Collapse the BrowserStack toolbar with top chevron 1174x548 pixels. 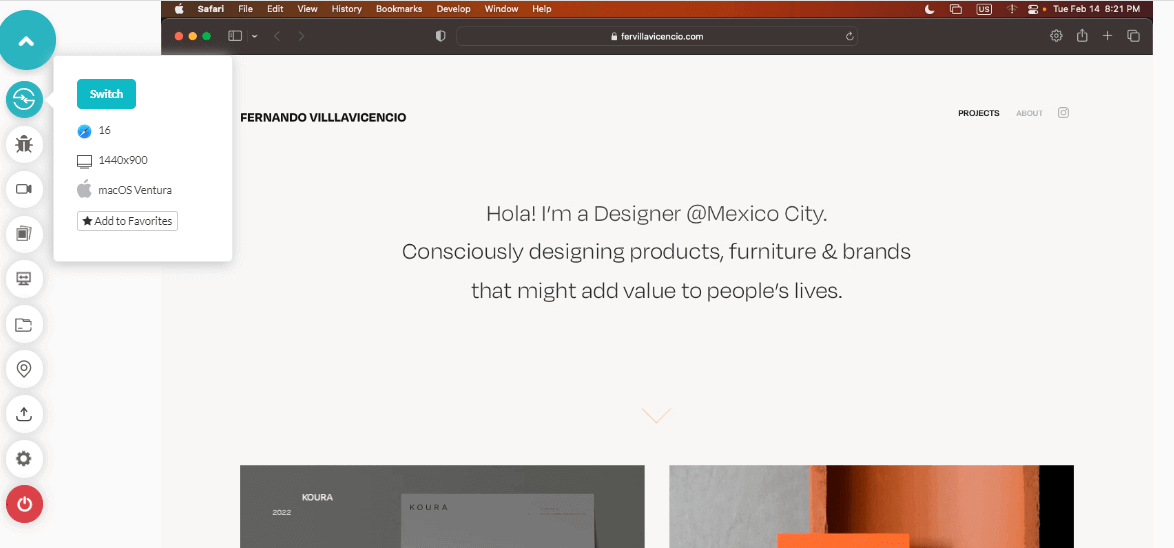(x=27, y=41)
